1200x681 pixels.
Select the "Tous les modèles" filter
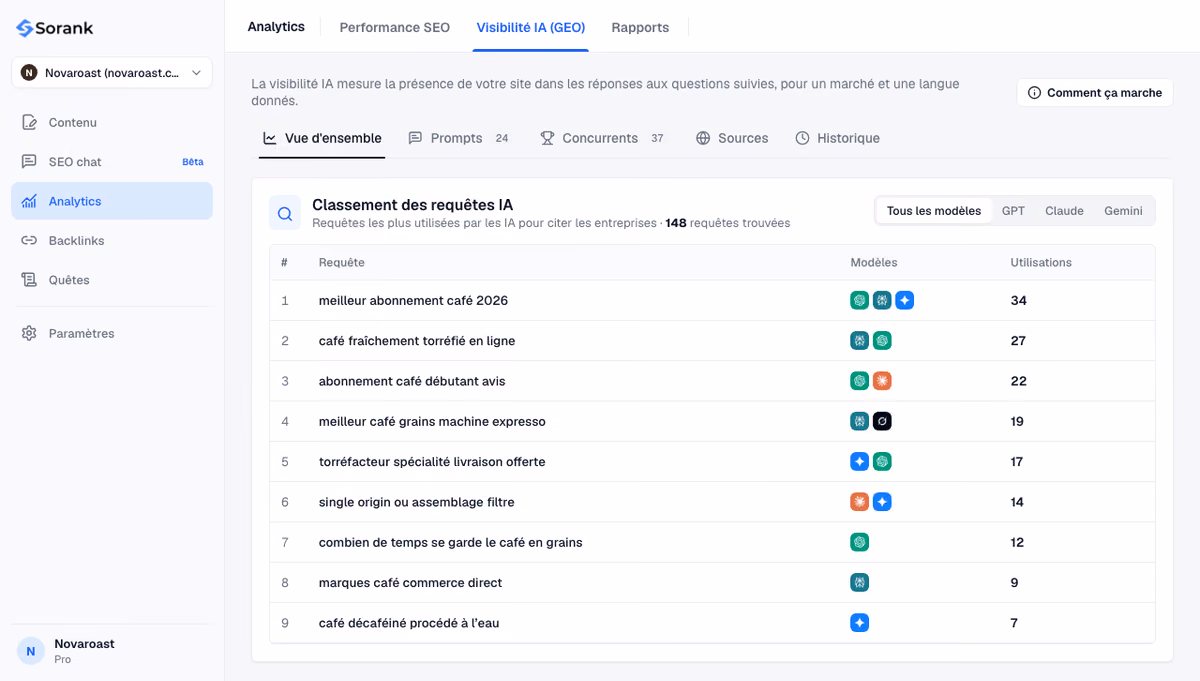pyautogui.click(x=934, y=211)
